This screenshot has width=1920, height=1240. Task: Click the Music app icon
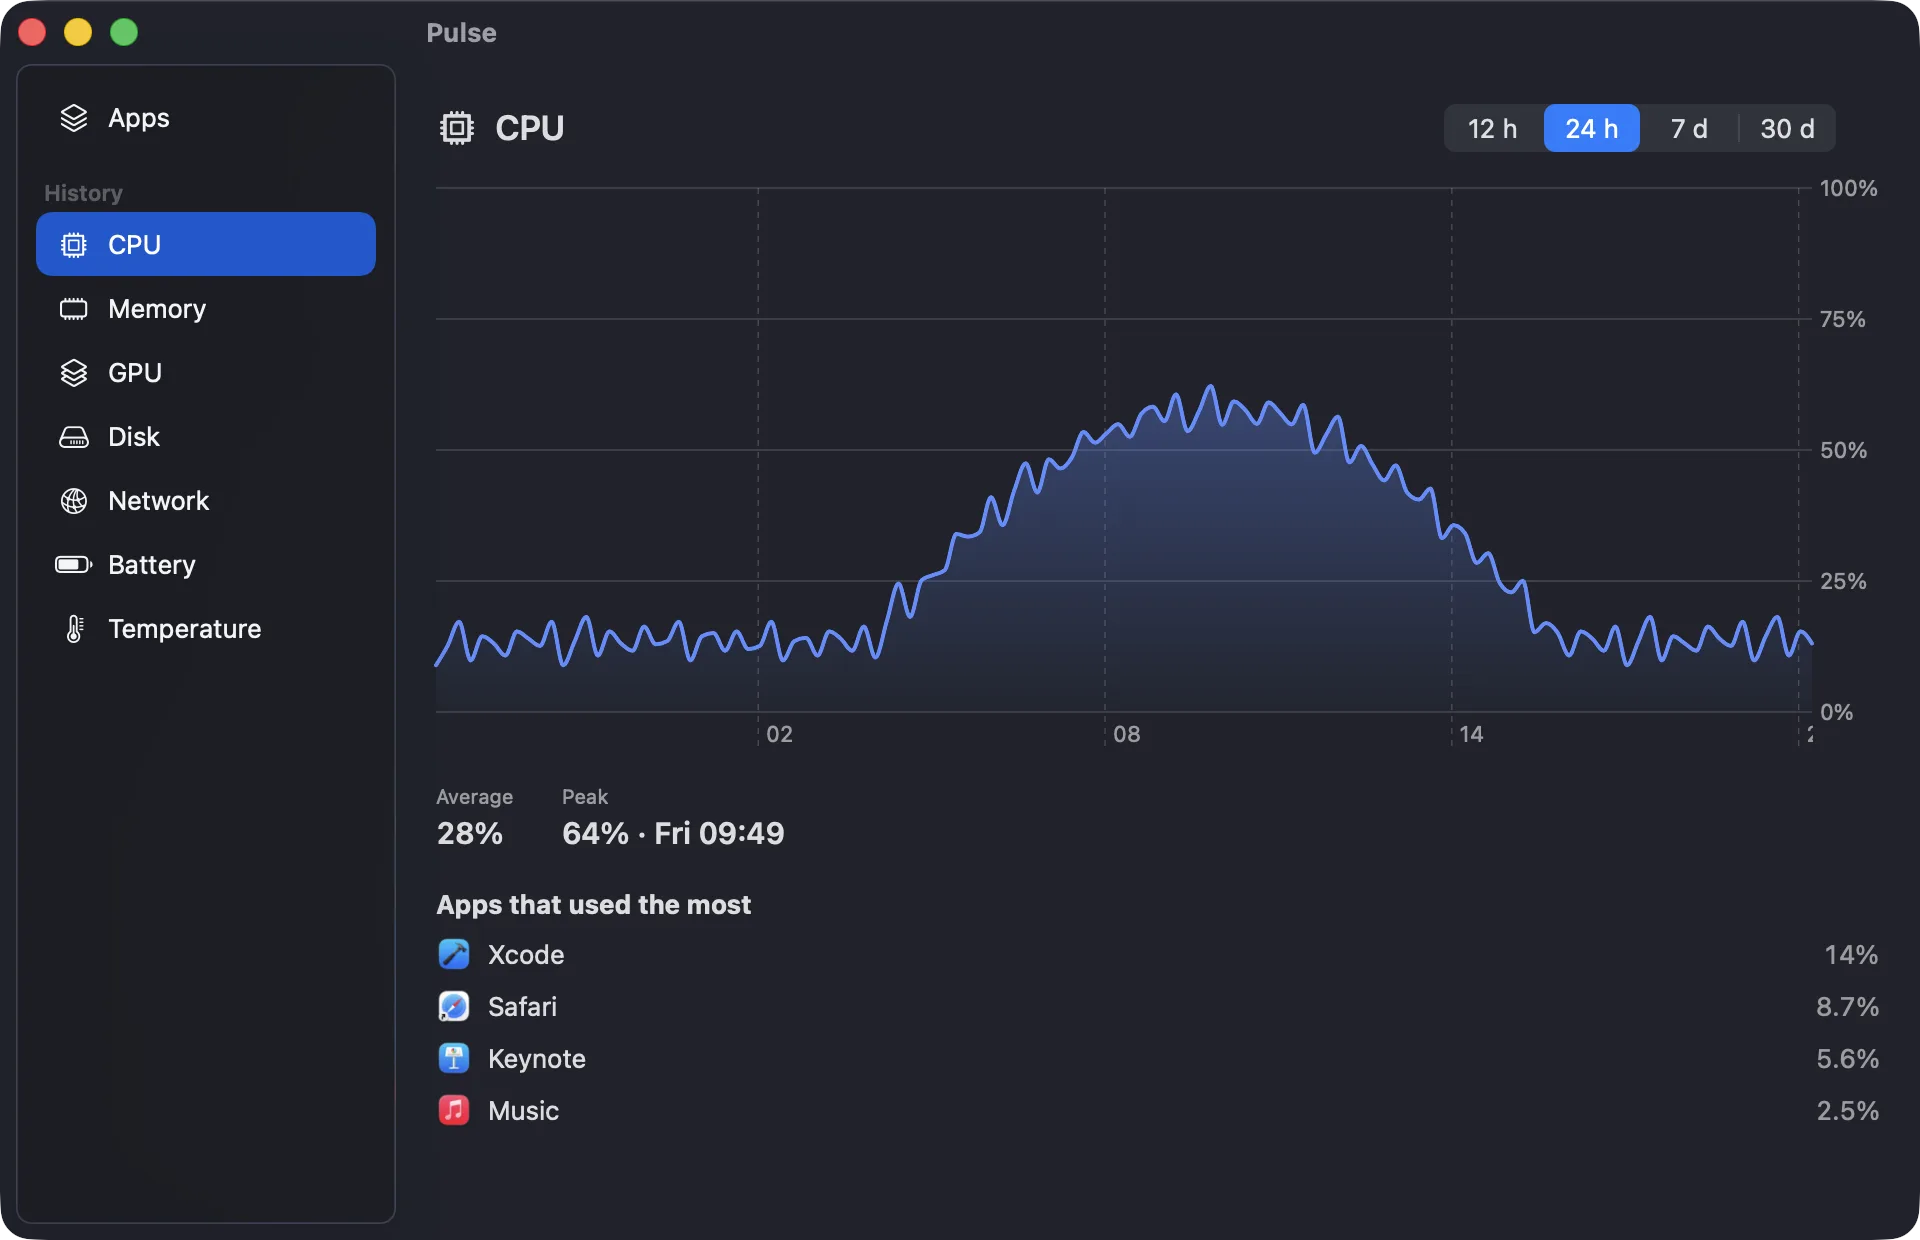pos(454,1110)
